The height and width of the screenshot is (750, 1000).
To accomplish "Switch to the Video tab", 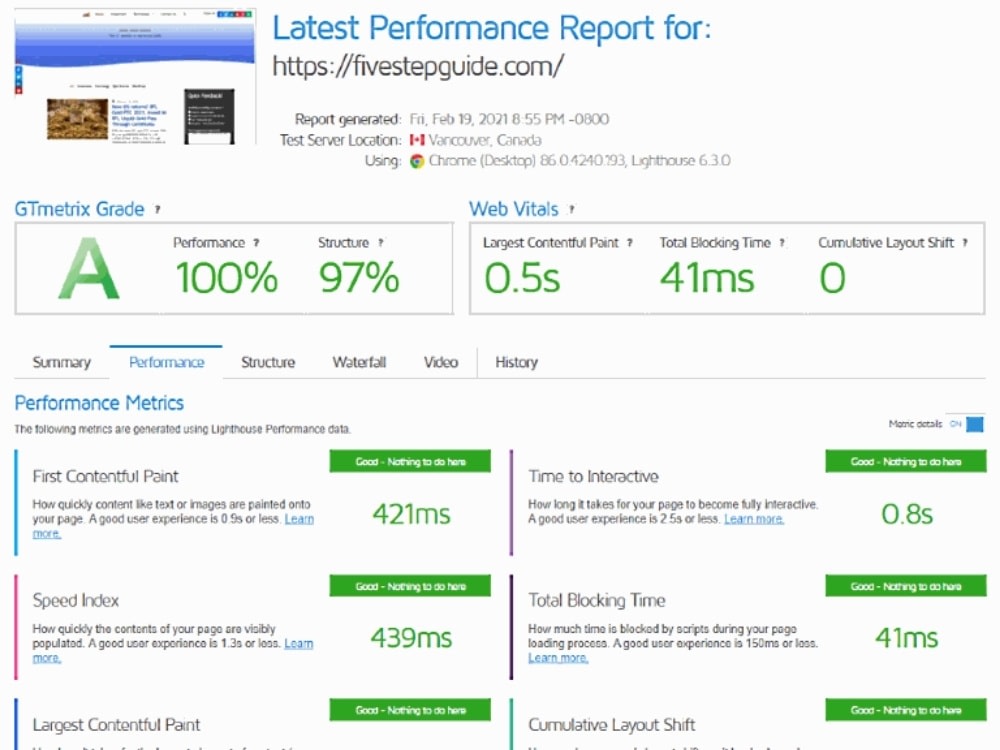I will (441, 362).
